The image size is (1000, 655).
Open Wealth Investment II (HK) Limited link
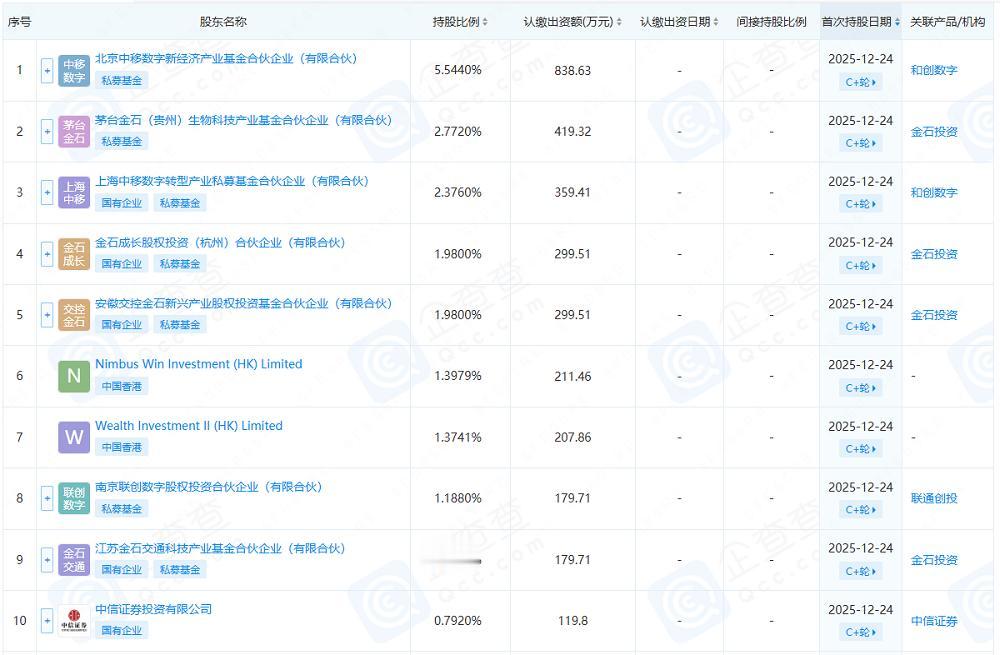[x=189, y=425]
